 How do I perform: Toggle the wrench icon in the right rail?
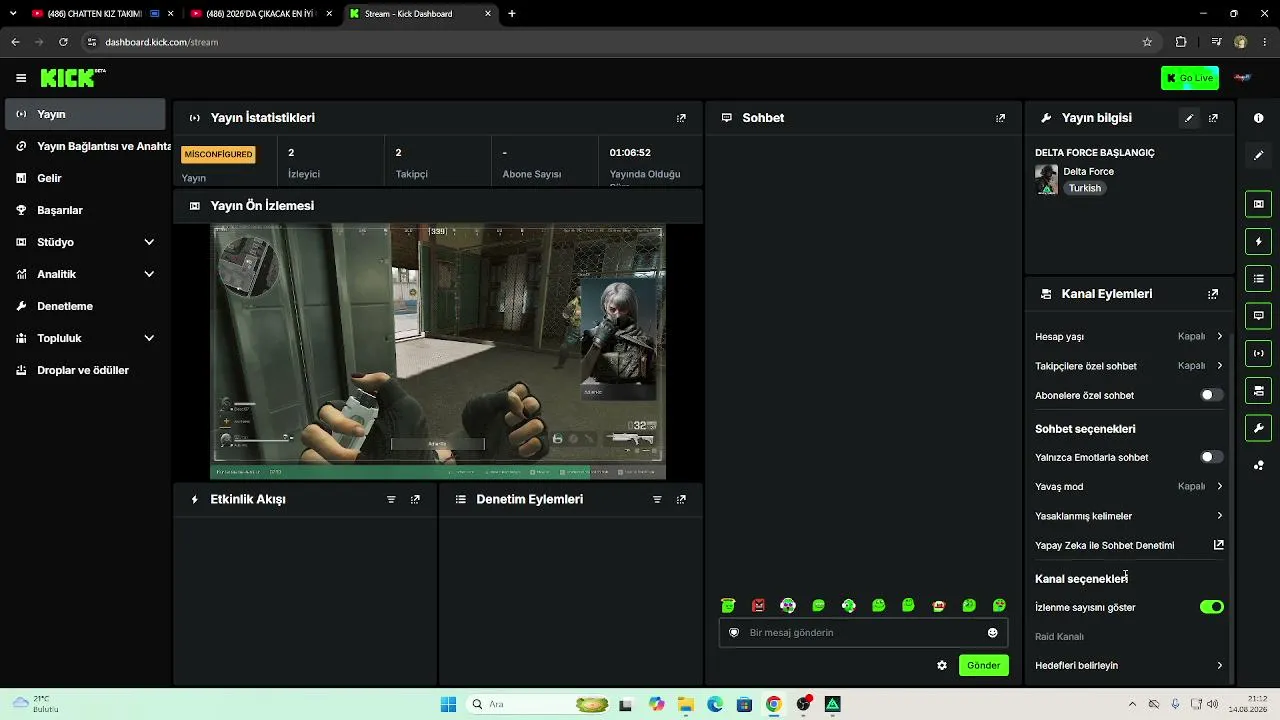1258,428
